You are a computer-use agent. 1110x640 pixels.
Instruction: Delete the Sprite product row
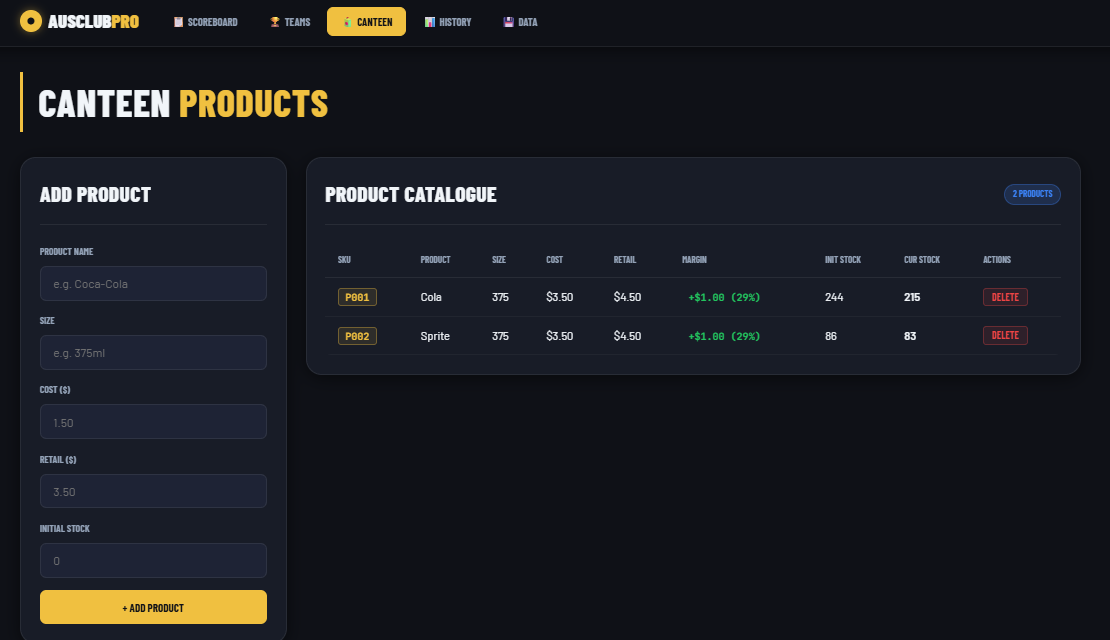click(x=1005, y=336)
